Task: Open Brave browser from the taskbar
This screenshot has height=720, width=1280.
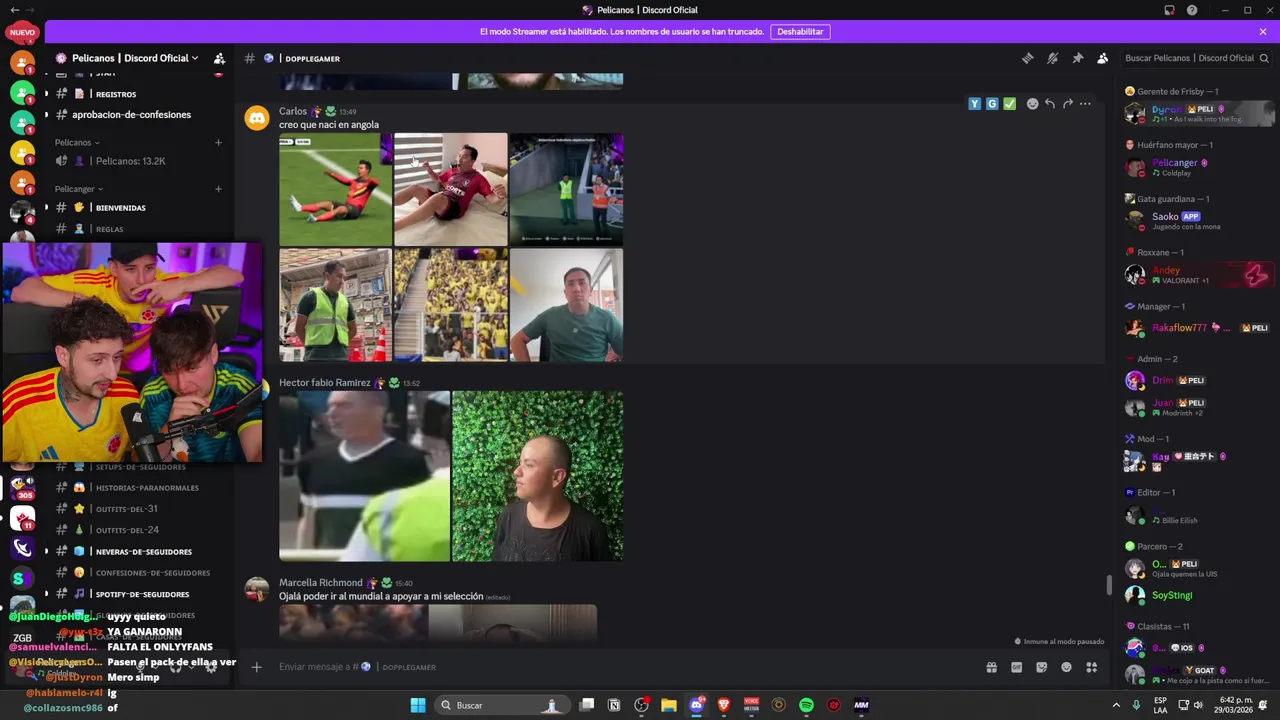Action: click(x=724, y=705)
